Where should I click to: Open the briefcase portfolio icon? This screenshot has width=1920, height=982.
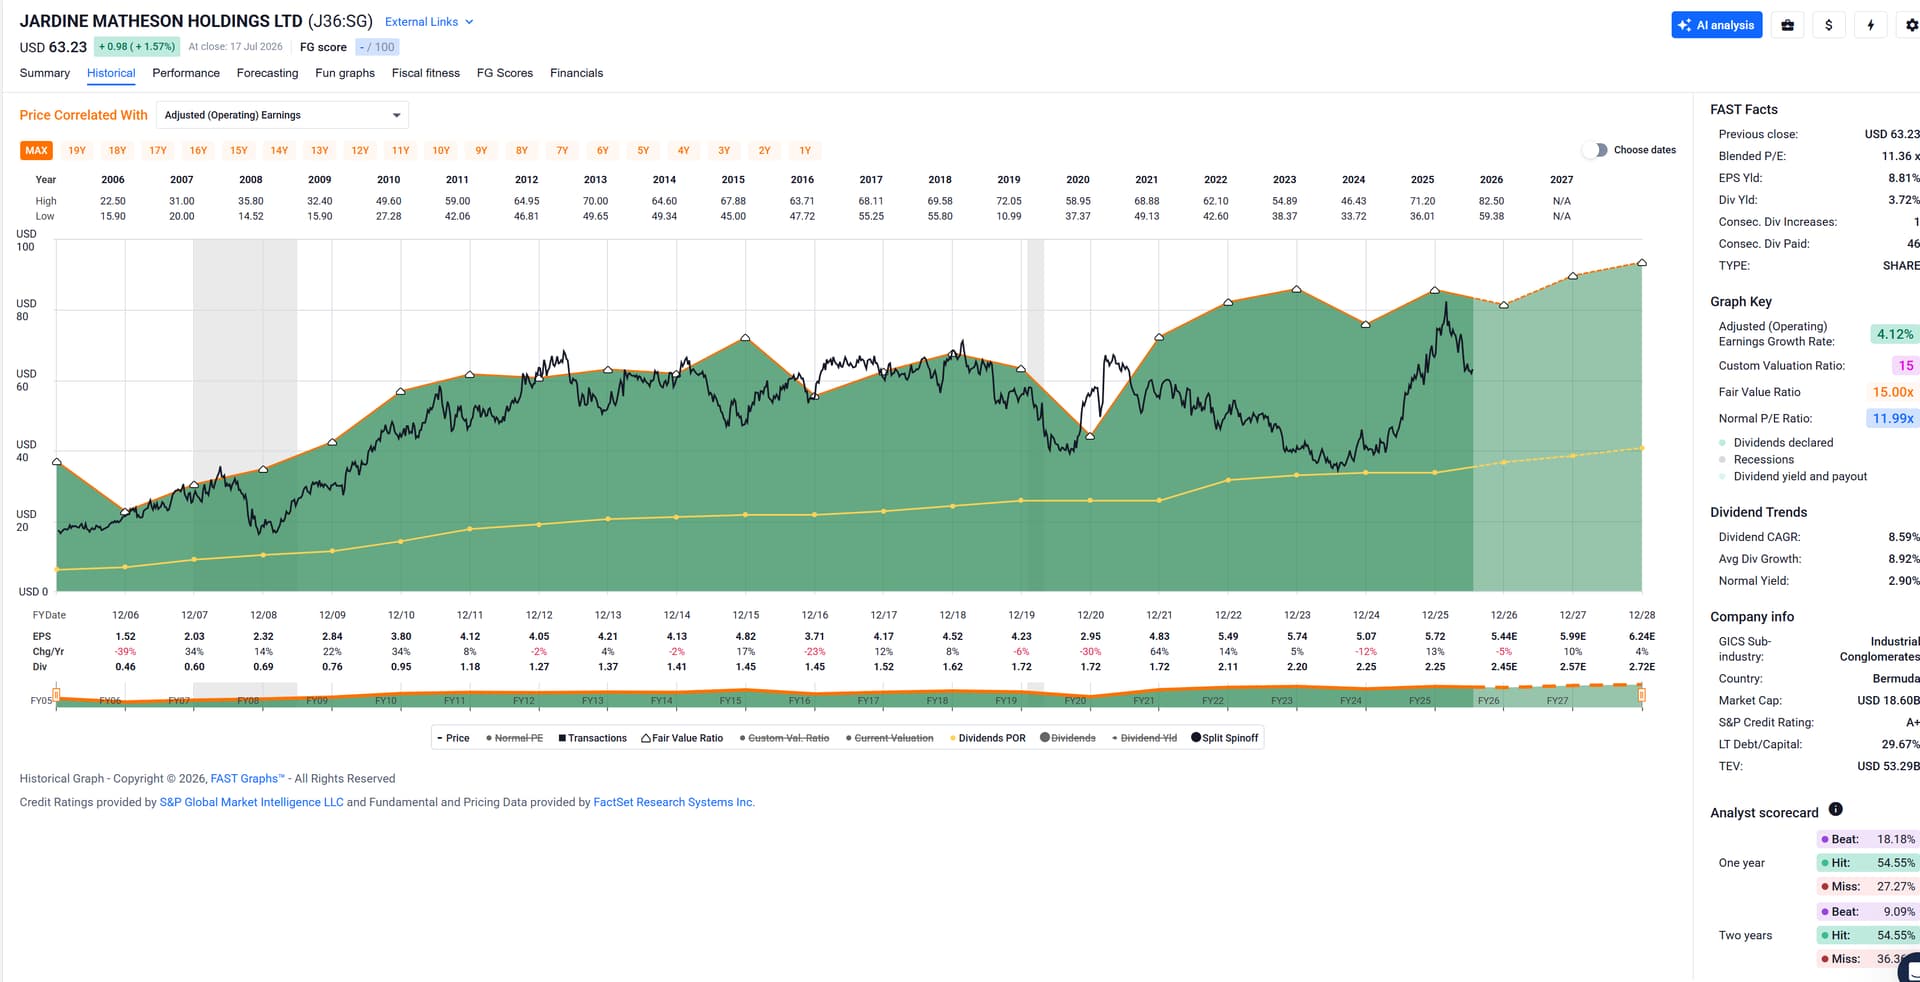(1787, 25)
